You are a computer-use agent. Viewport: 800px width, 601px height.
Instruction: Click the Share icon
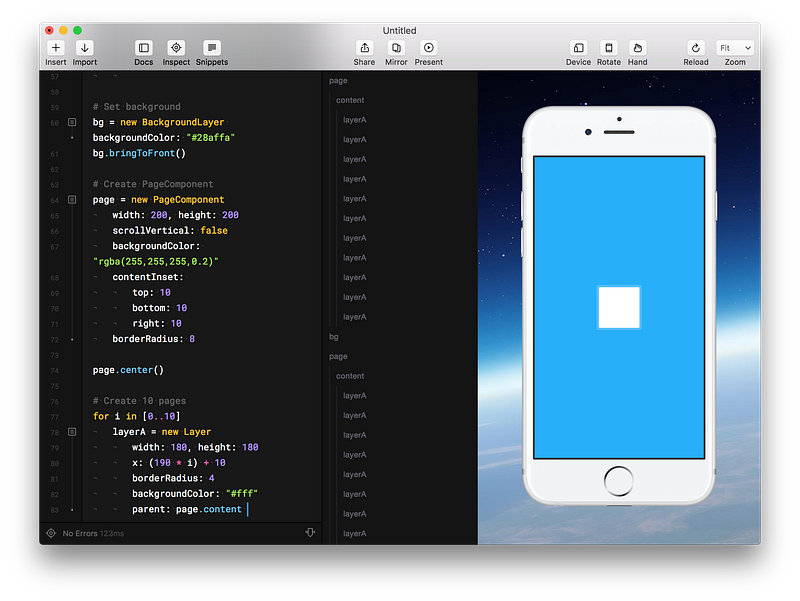point(364,47)
